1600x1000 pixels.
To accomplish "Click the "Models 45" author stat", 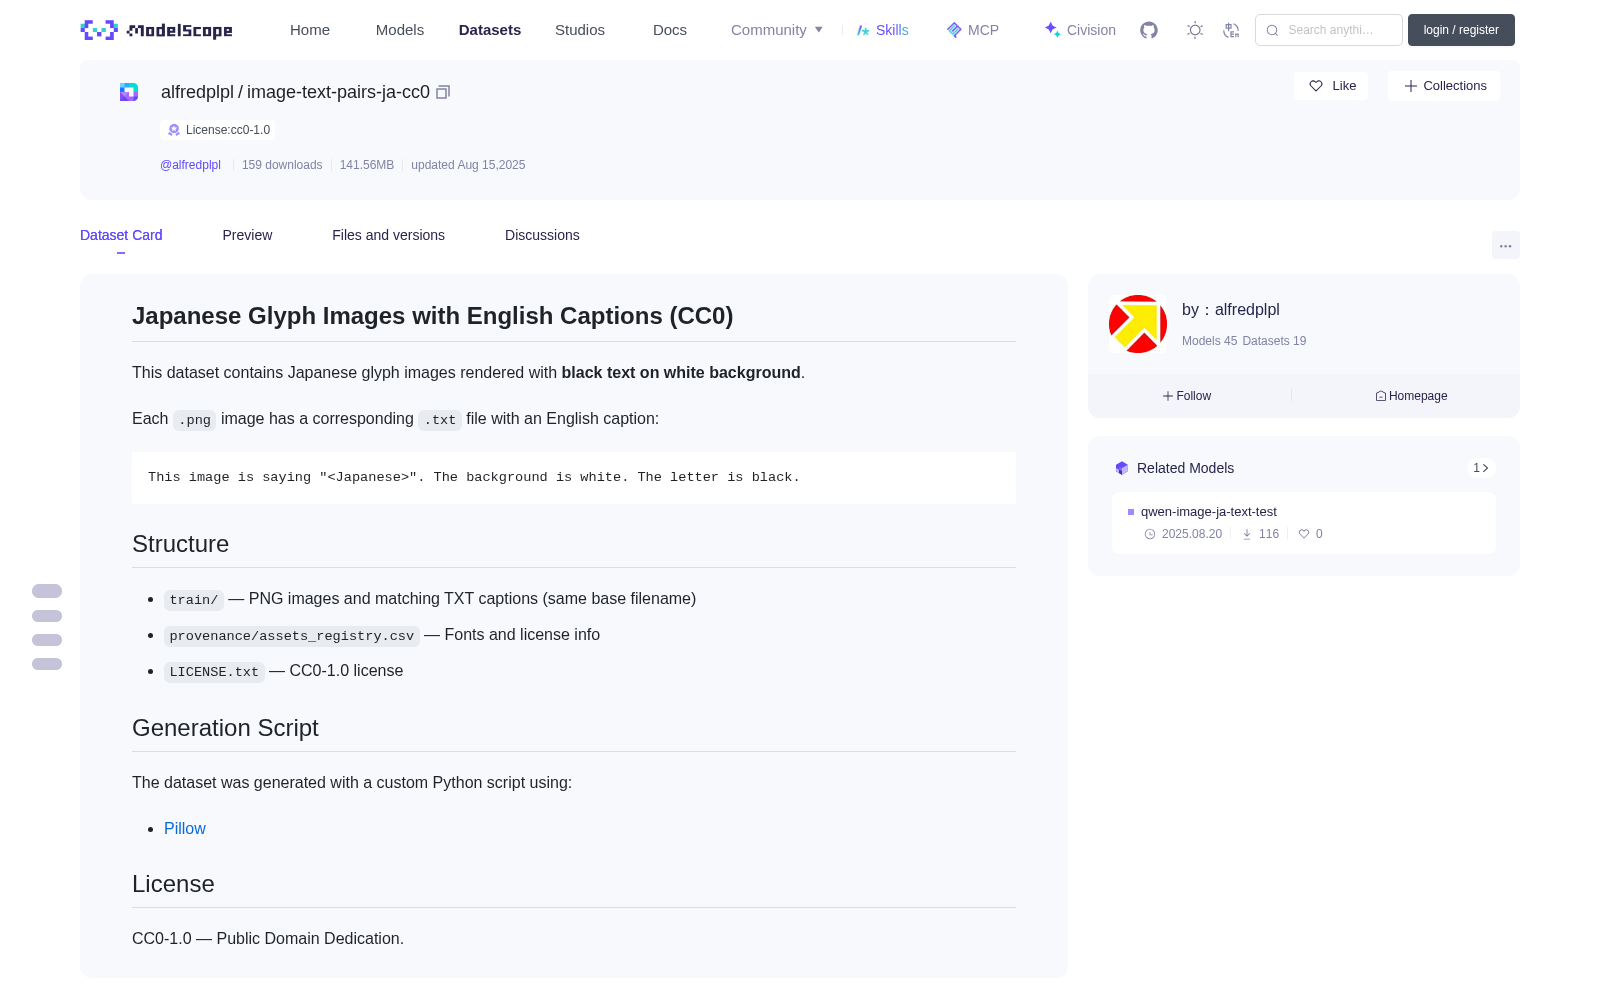I will pos(1209,341).
